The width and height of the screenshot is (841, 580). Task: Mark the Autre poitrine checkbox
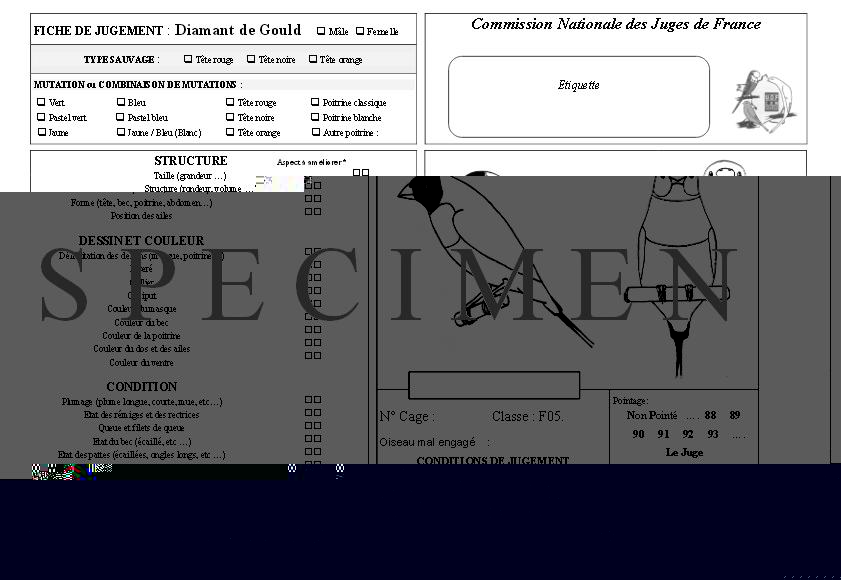[315, 132]
